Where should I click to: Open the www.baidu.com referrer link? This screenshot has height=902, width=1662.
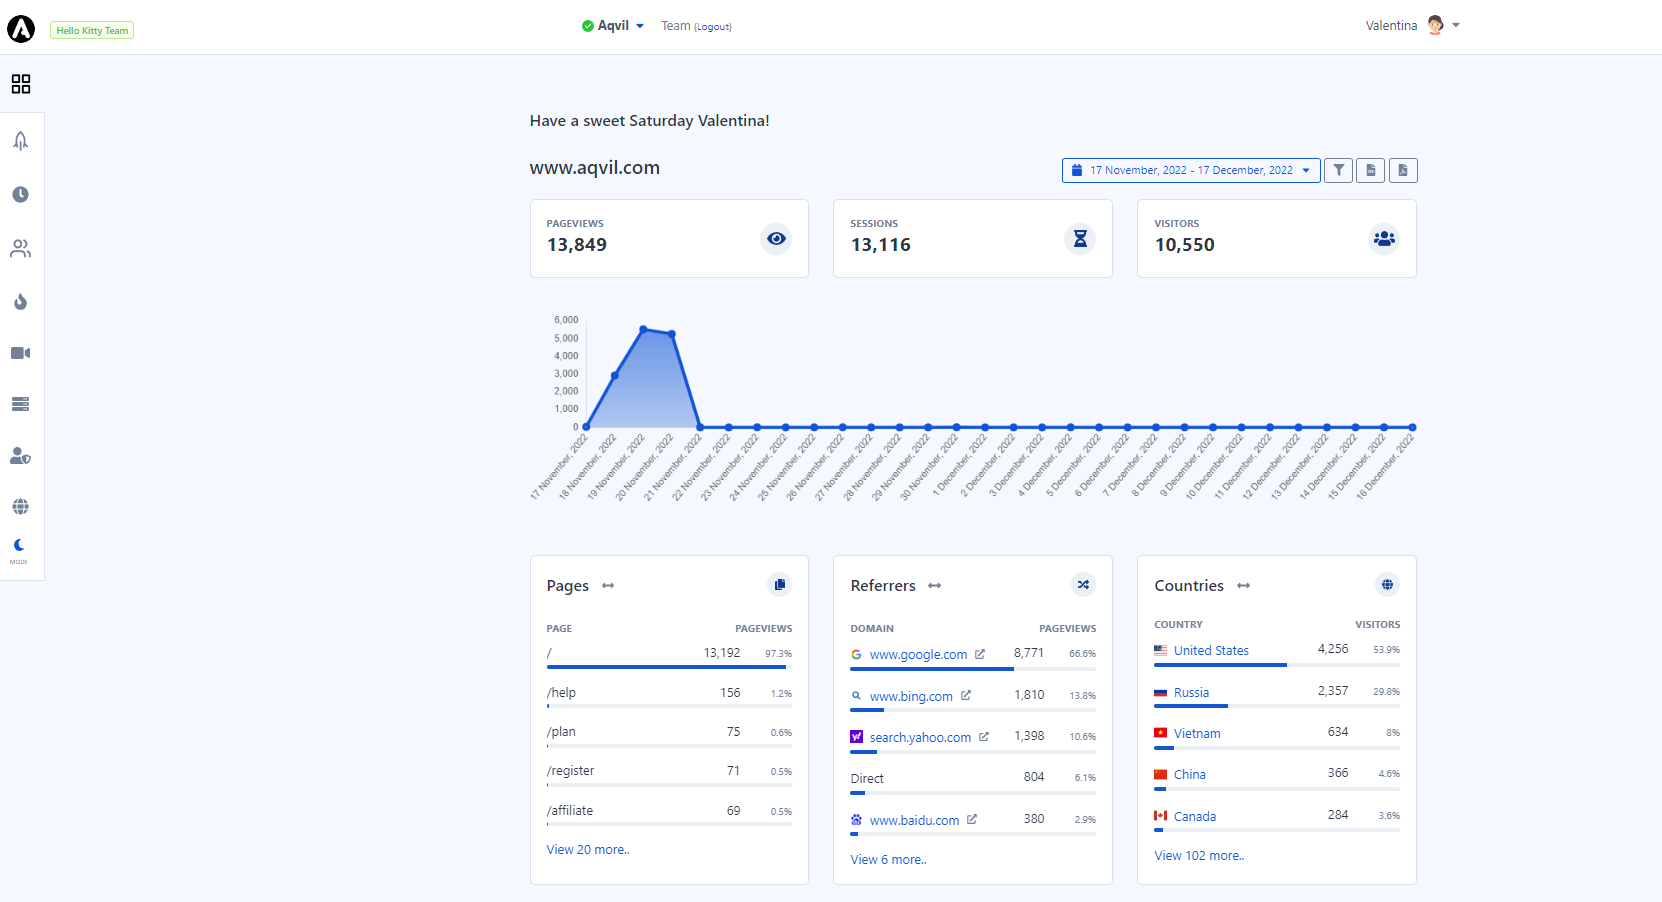coord(914,821)
